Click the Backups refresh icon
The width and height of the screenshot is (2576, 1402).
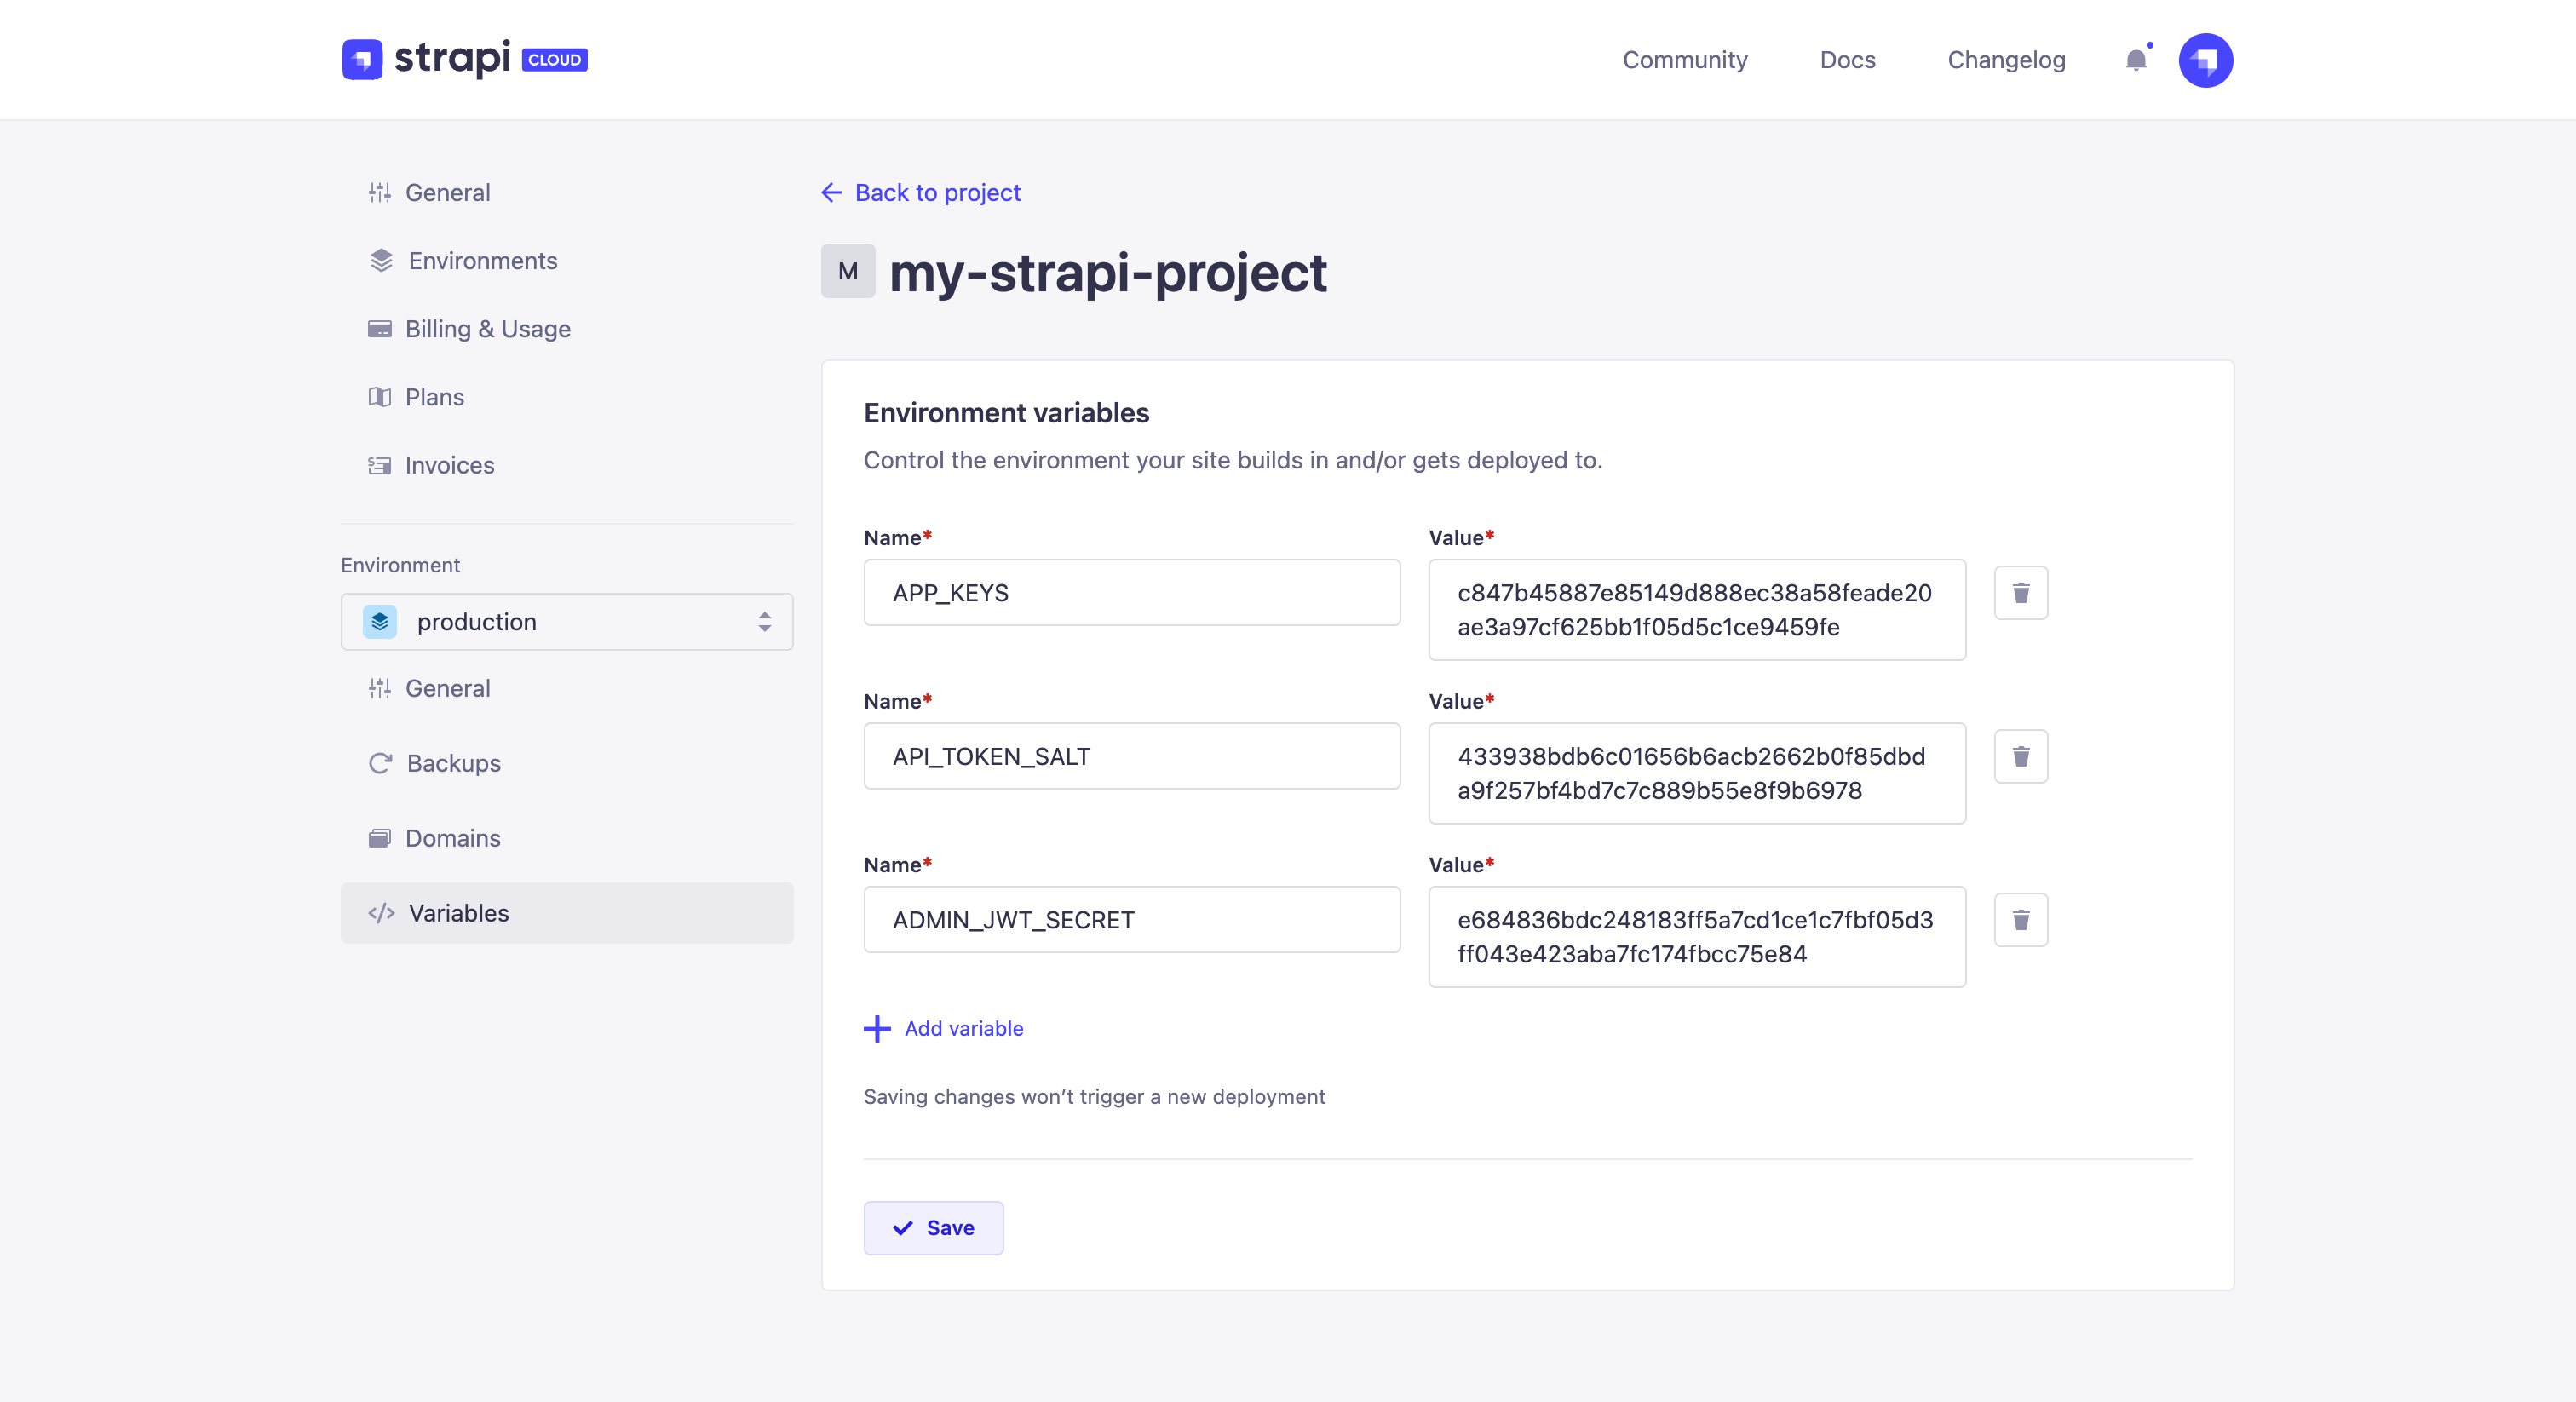[x=380, y=763]
